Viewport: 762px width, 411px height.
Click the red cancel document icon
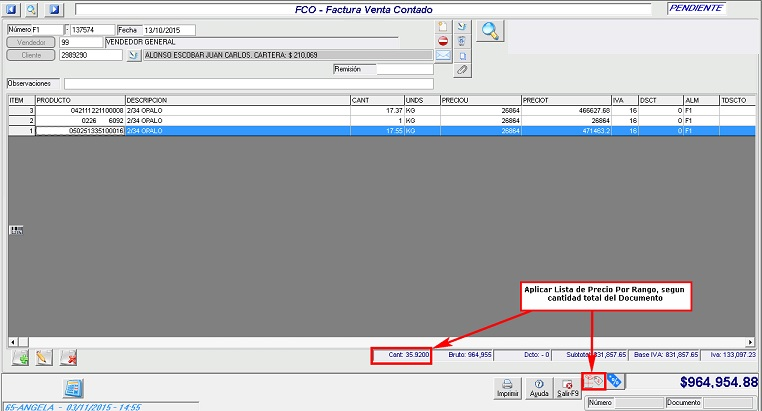[443, 41]
